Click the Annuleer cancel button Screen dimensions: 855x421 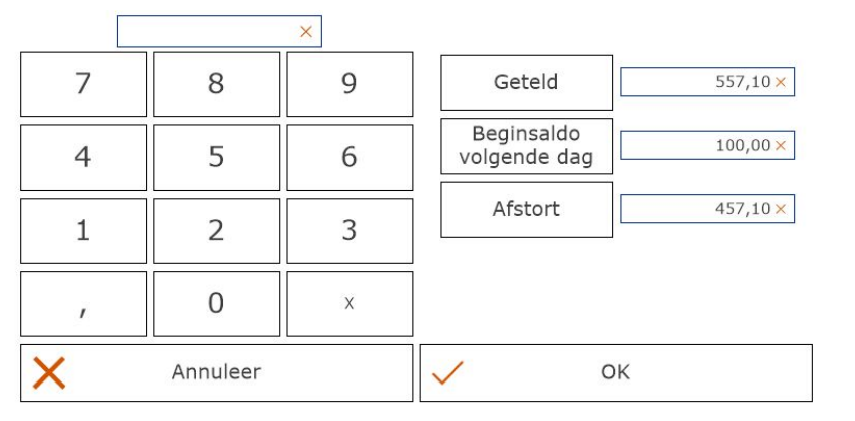pos(216,373)
